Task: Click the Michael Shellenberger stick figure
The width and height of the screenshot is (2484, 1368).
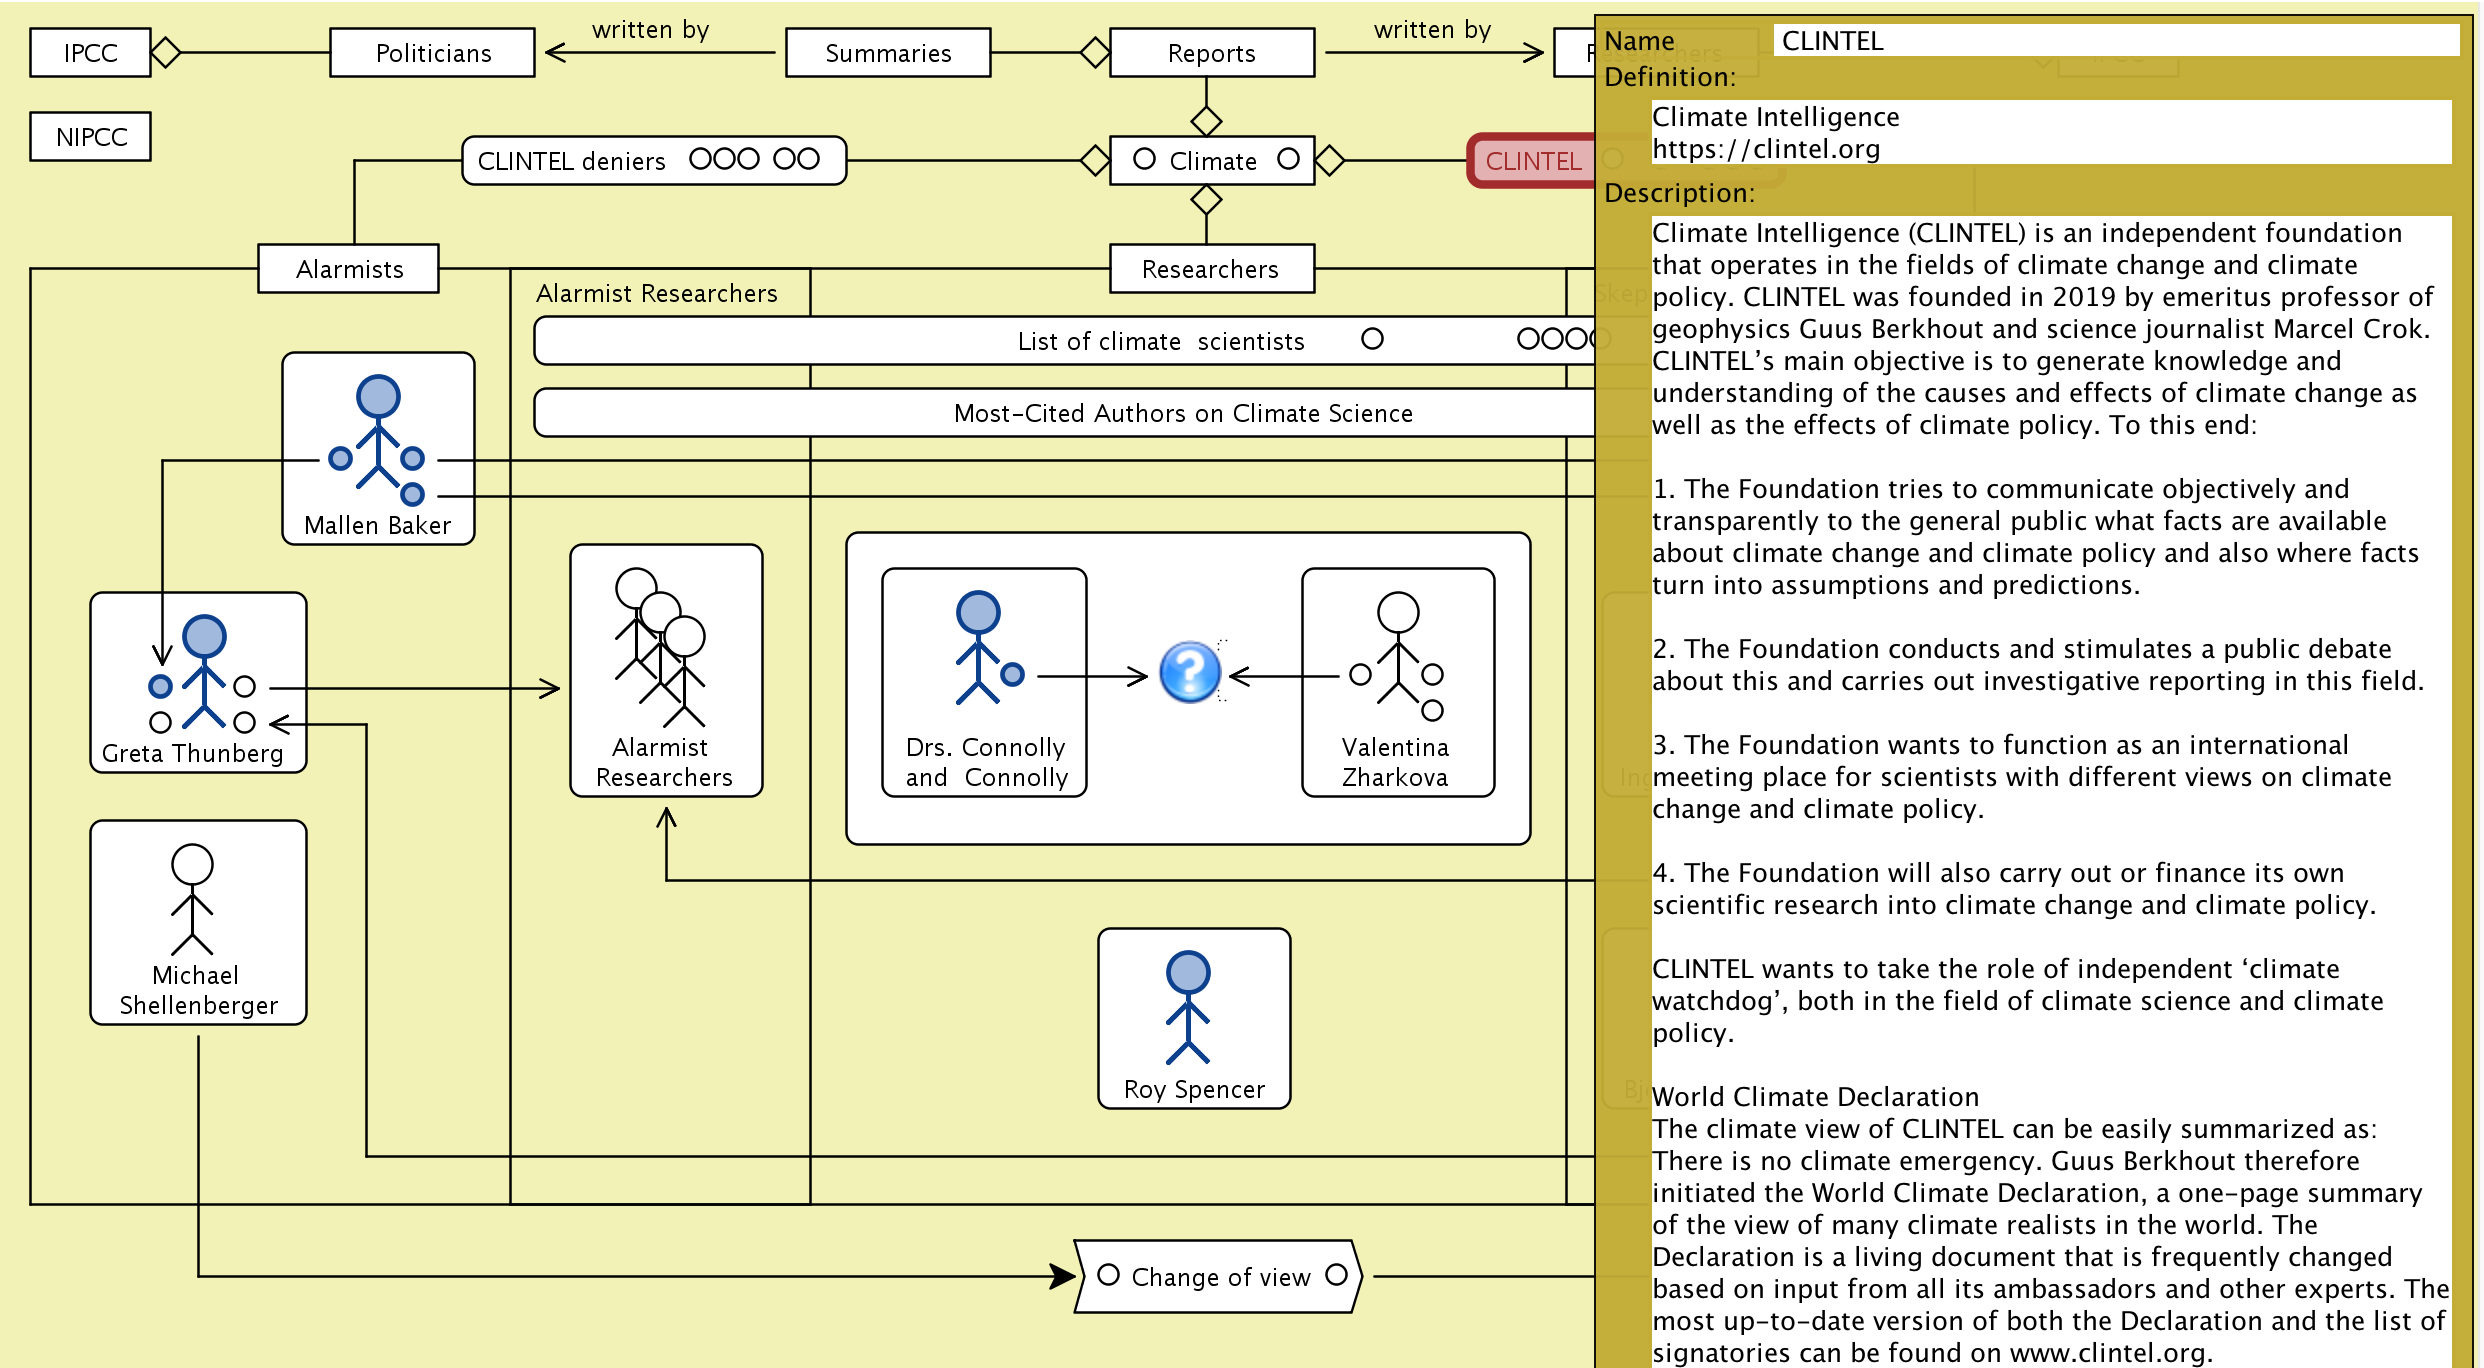Action: [192, 898]
